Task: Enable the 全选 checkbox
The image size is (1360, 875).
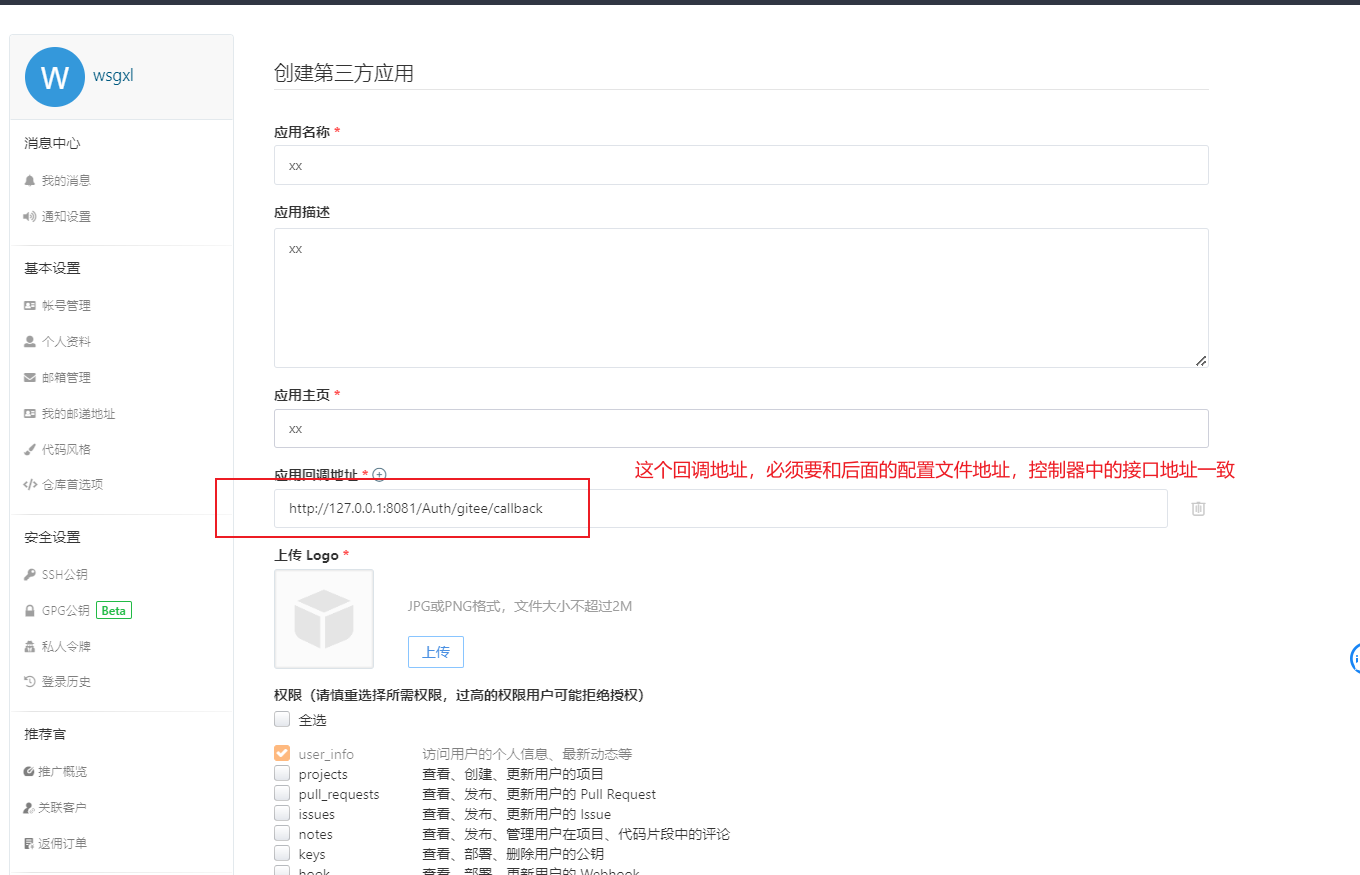Action: pyautogui.click(x=281, y=719)
